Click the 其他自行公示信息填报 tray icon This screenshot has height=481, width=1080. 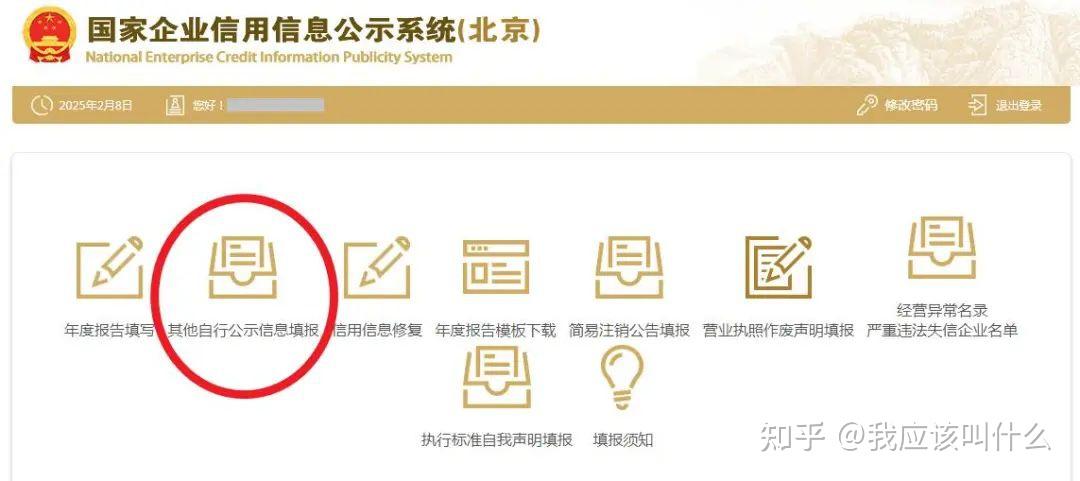[x=242, y=267]
